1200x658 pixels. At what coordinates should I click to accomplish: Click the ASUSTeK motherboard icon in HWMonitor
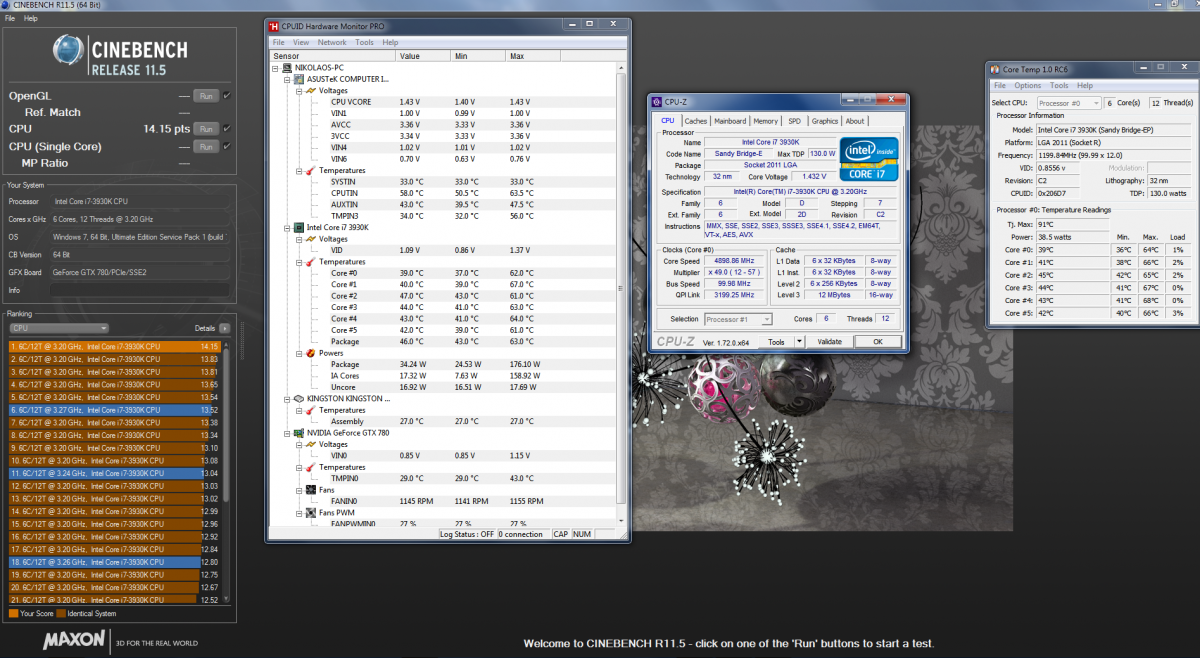pyautogui.click(x=299, y=79)
